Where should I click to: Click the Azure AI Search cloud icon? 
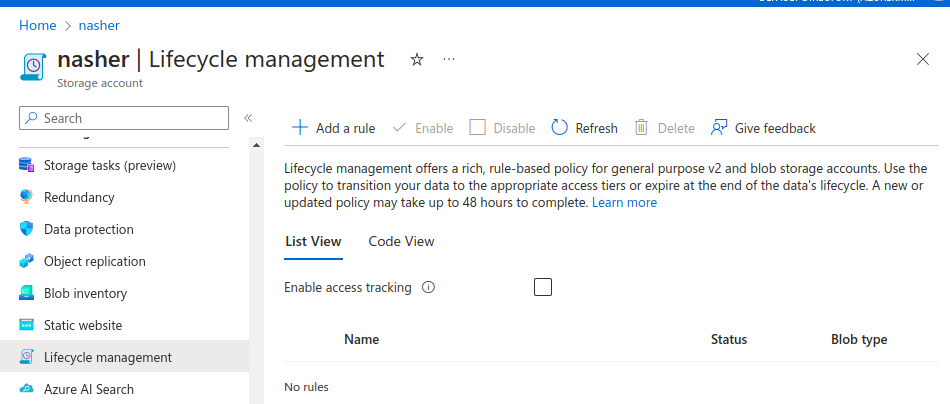pyautogui.click(x=26, y=389)
